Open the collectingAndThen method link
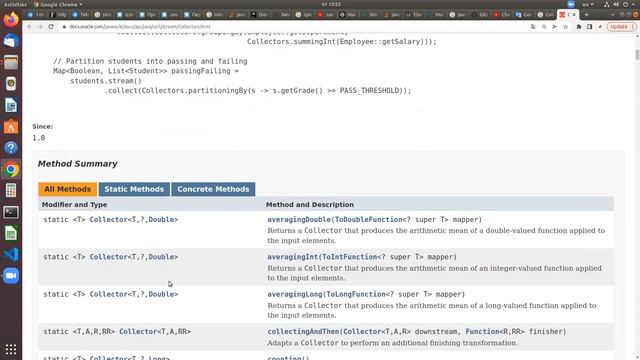Image resolution: width=640 pixels, height=360 pixels. click(303, 332)
